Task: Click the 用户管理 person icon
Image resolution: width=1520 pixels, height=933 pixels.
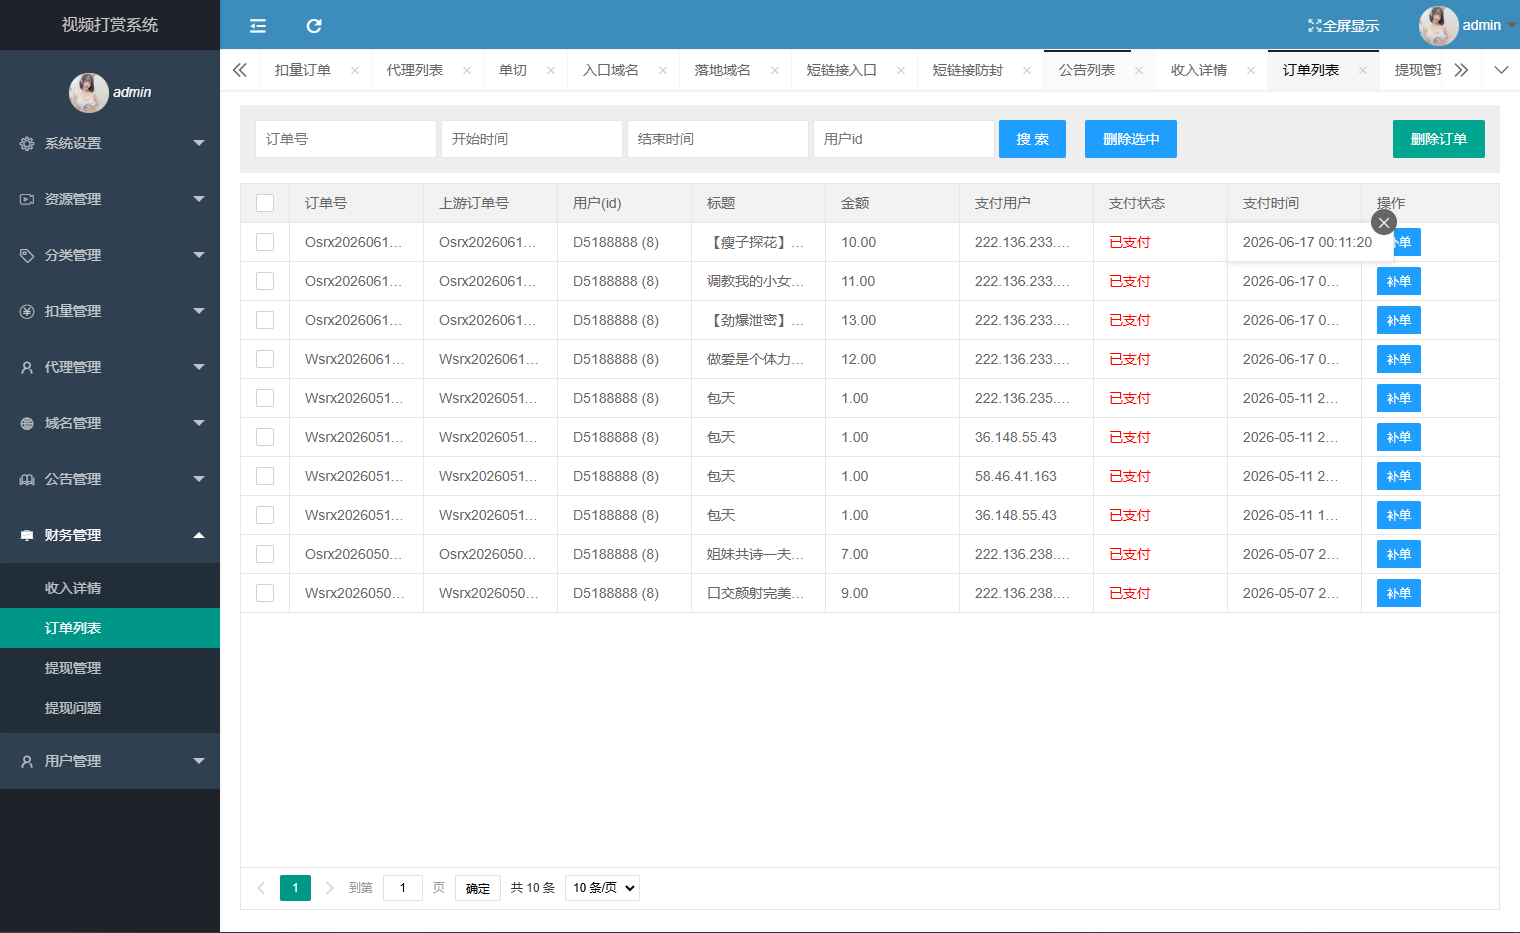Action: click(27, 761)
